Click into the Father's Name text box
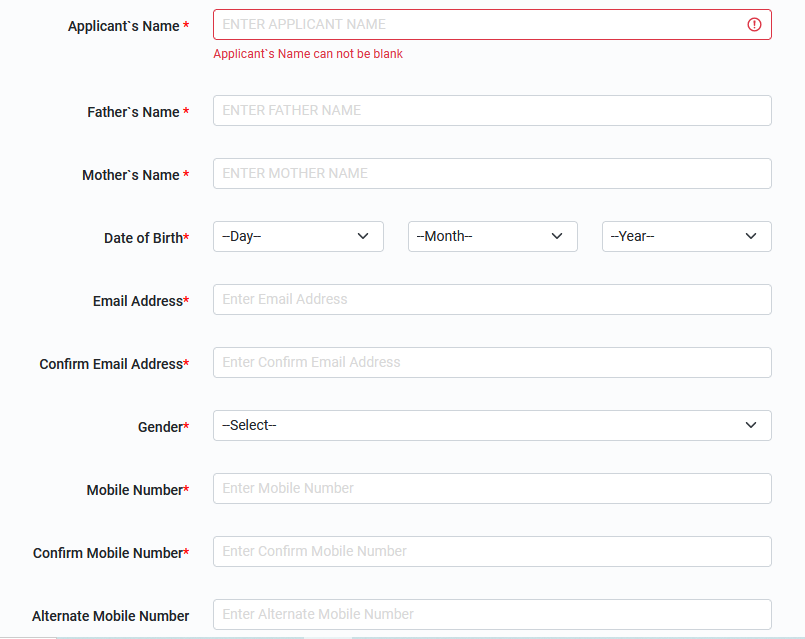Screen dimensions: 805x639 point(492,111)
